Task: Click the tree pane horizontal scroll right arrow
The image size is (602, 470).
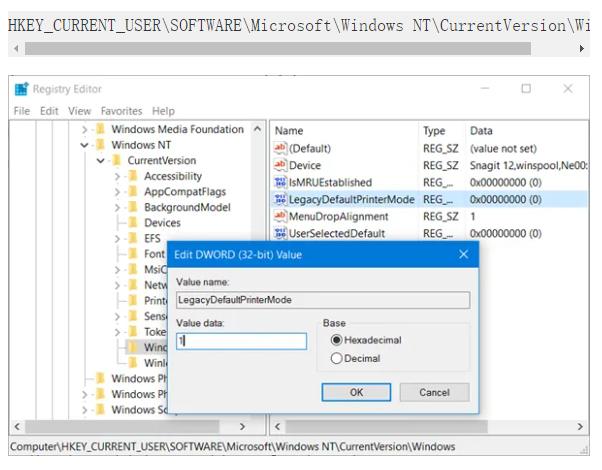Action: point(242,426)
